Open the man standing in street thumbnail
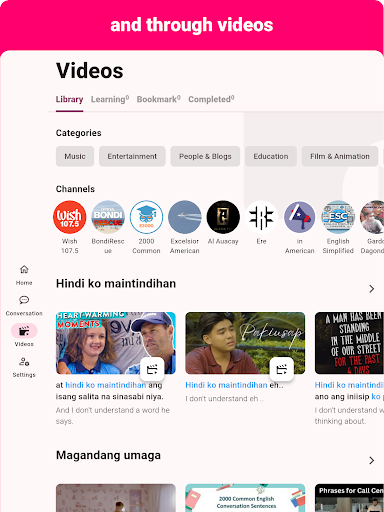 349,343
